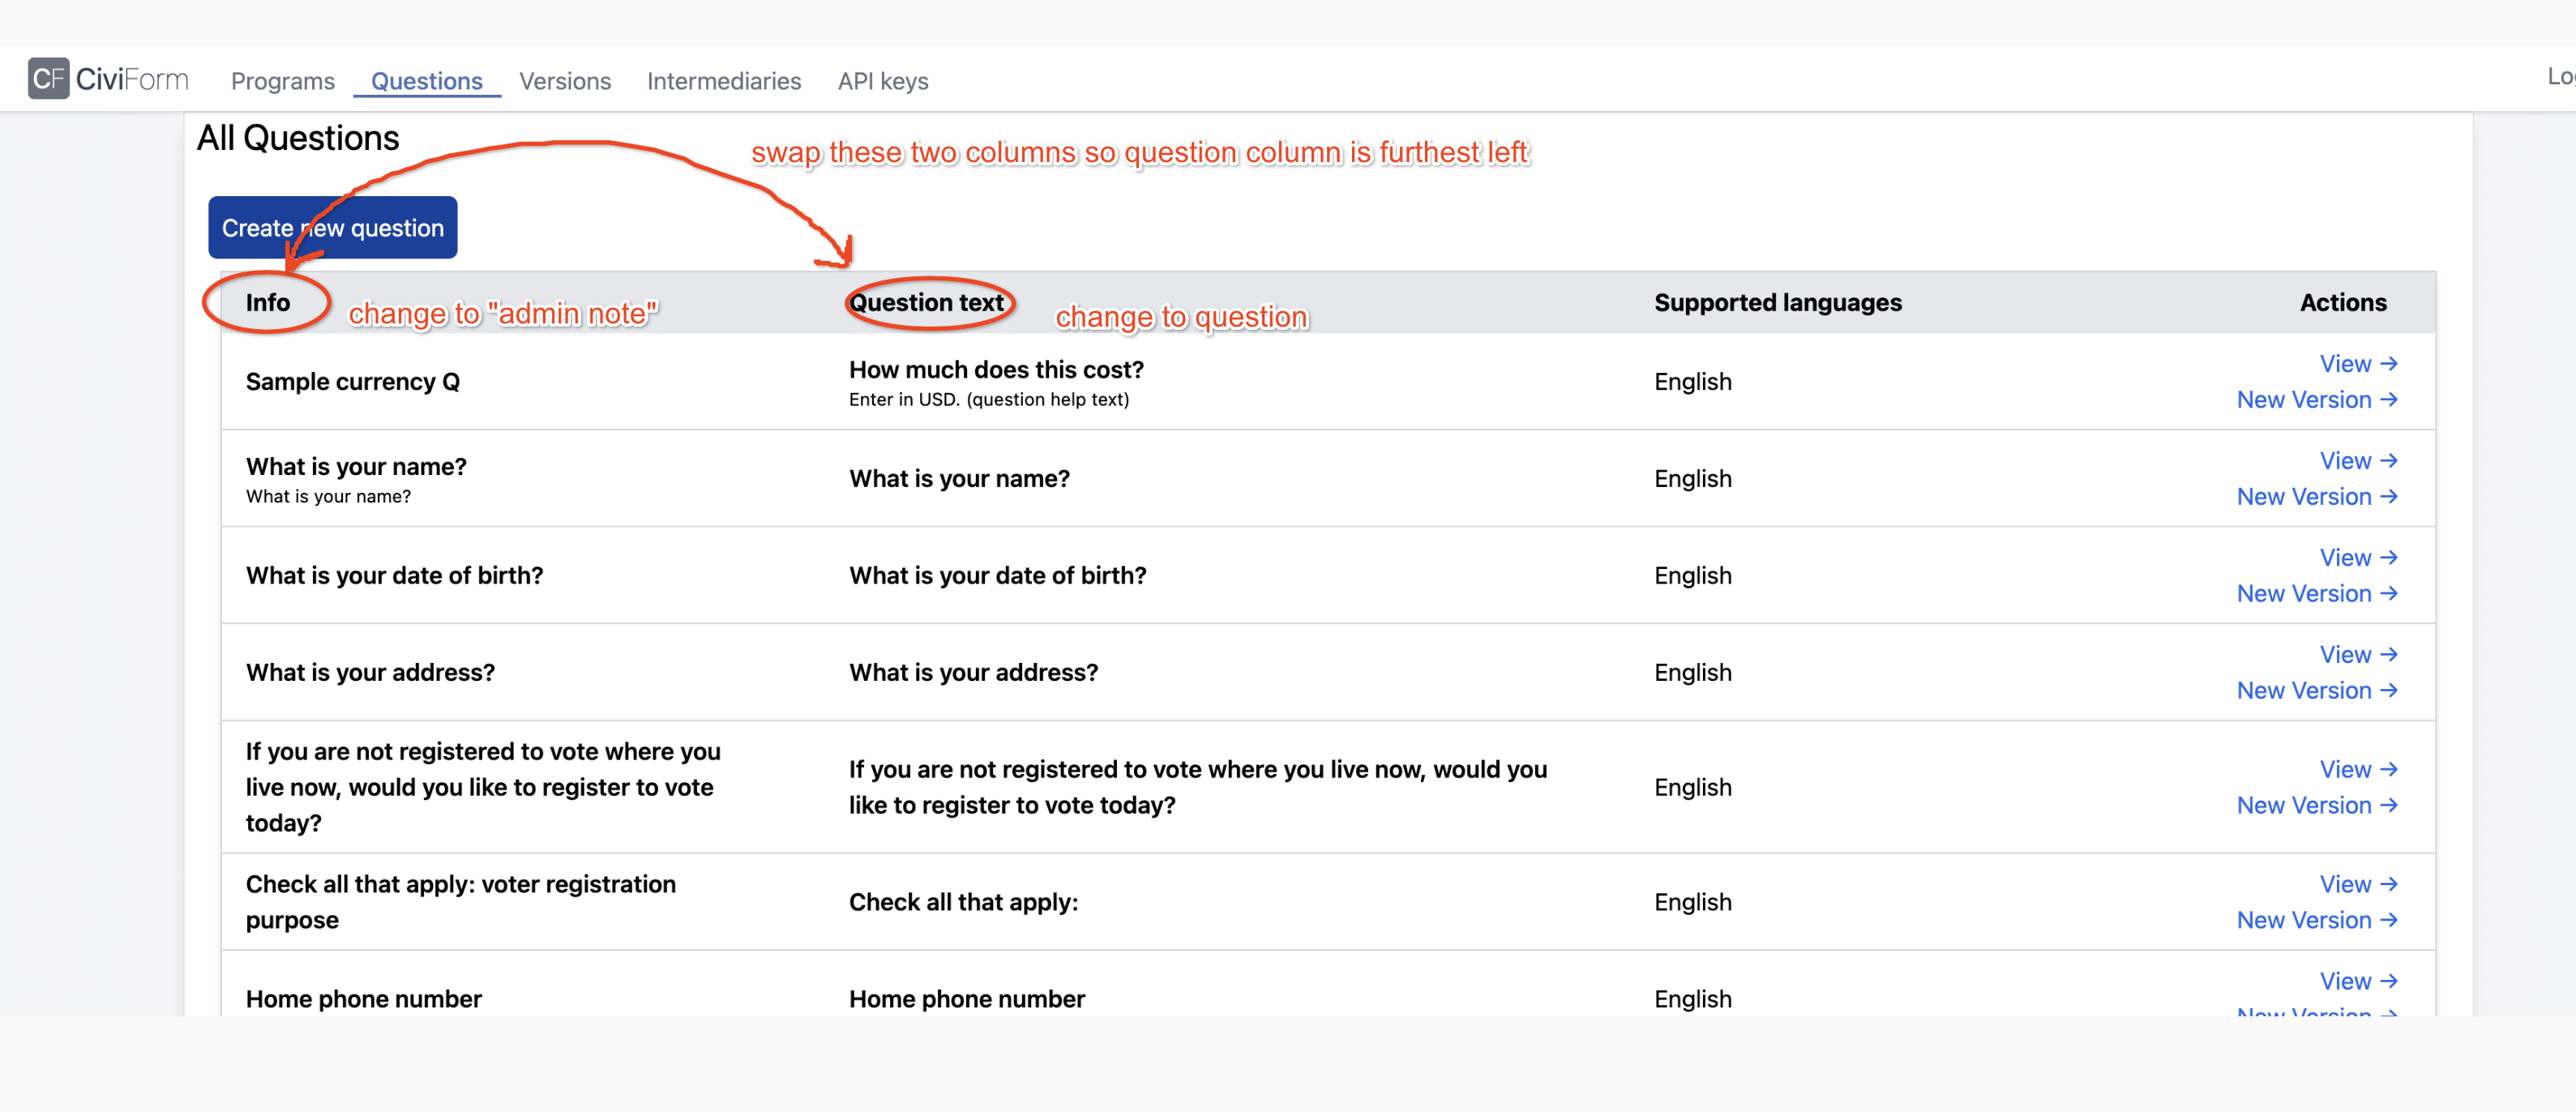Open the Programs tab
2576x1112 pixels.
(282, 81)
